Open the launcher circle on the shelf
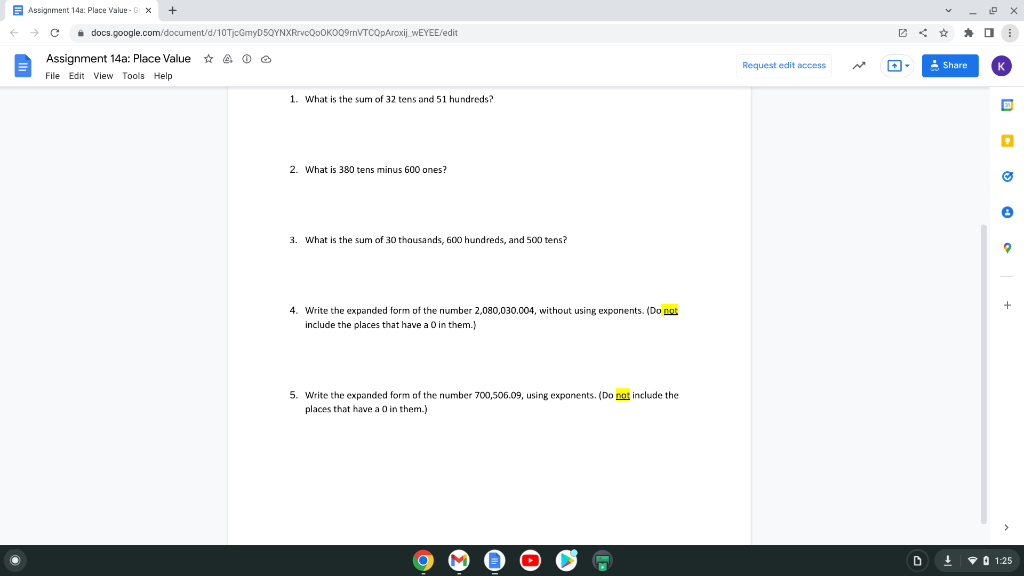This screenshot has height=576, width=1024. [15, 560]
